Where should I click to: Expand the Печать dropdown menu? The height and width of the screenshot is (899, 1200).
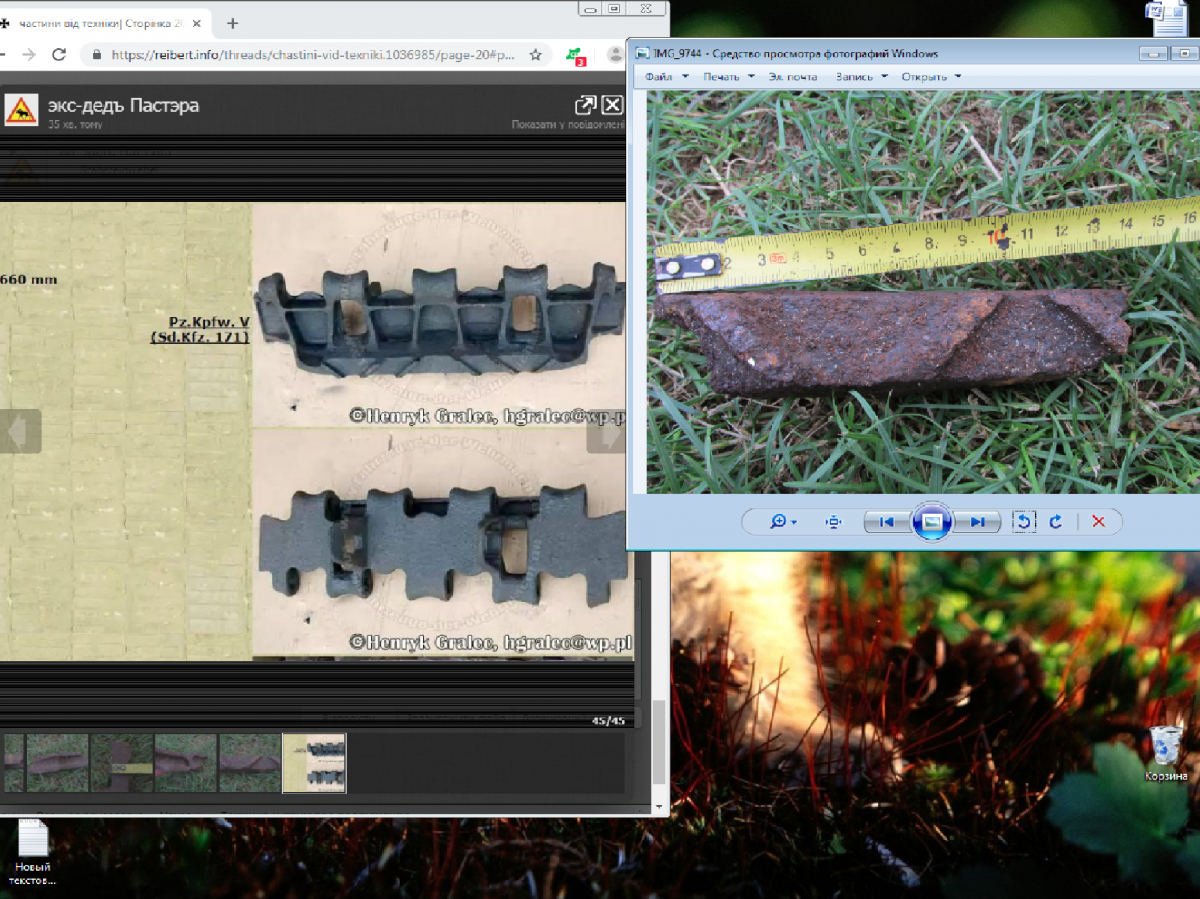point(727,77)
